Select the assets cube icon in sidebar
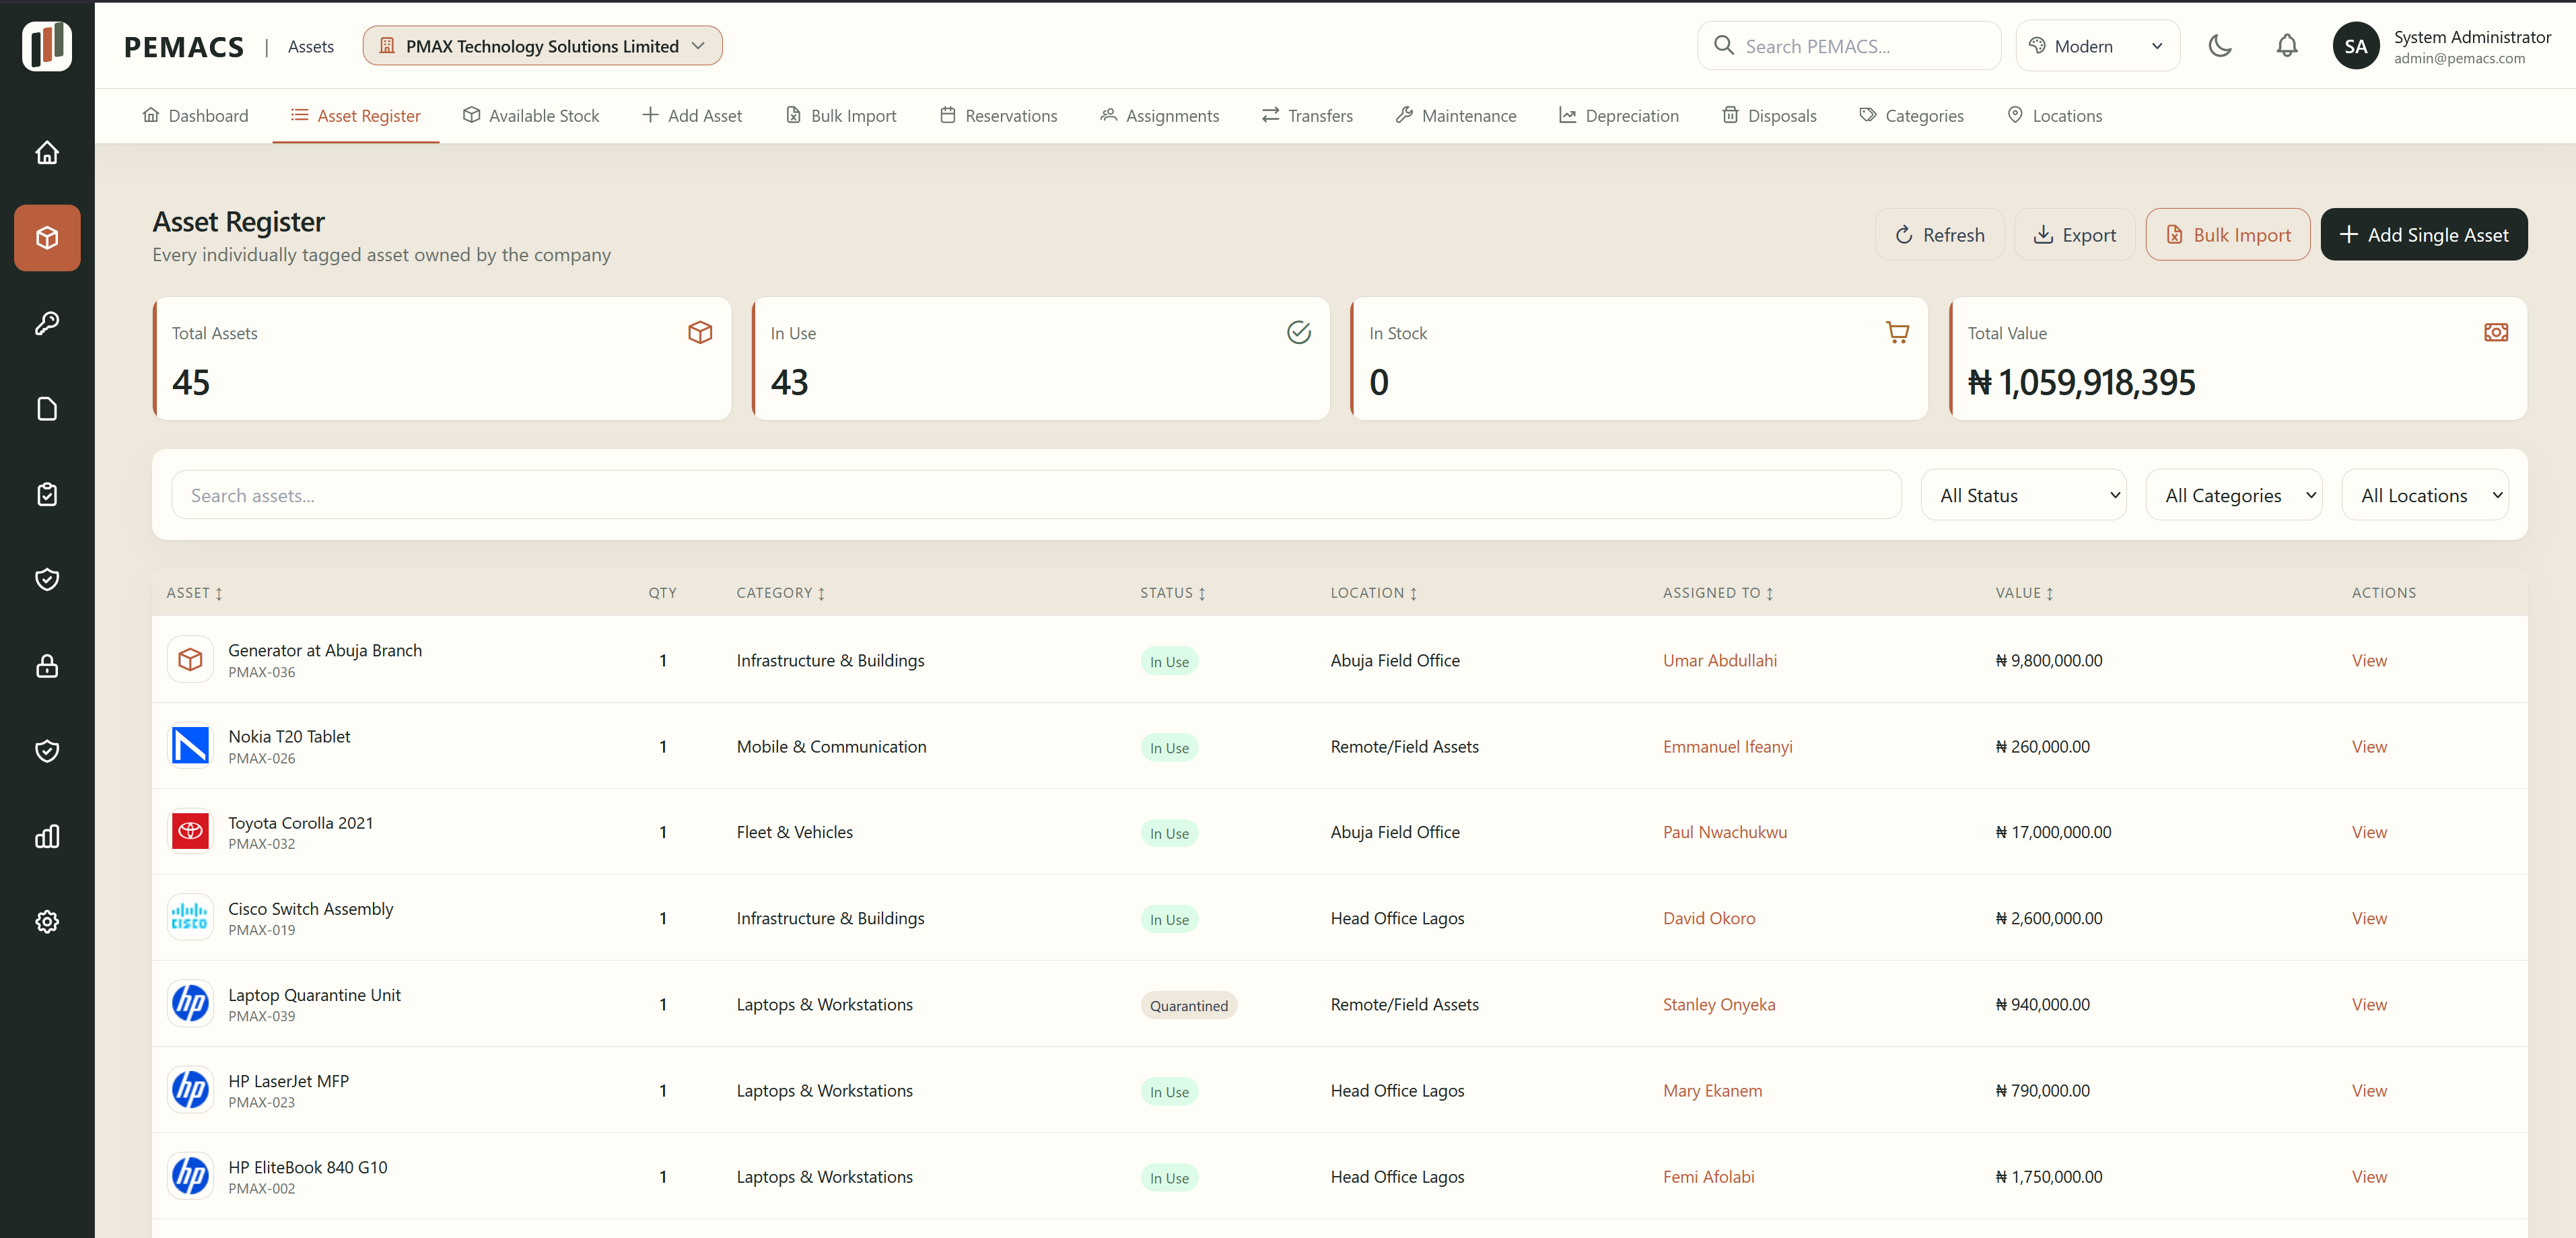The width and height of the screenshot is (2576, 1238). 47,238
